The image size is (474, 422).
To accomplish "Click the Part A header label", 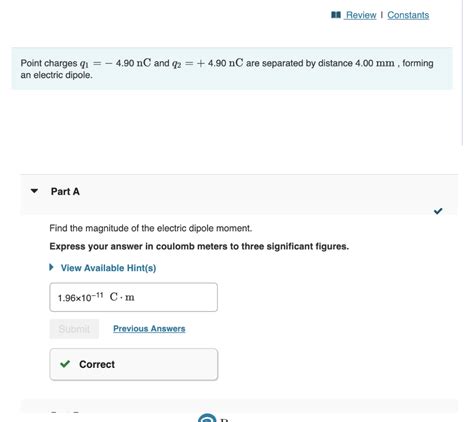I will tap(65, 191).
